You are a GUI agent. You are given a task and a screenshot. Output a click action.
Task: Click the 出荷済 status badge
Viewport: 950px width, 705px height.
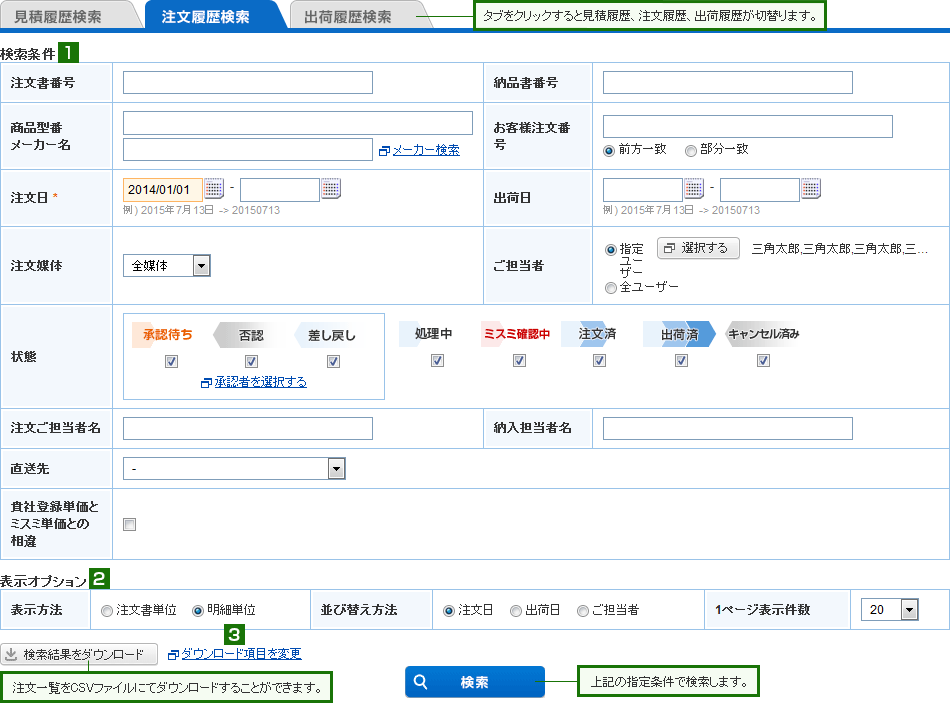click(680, 334)
